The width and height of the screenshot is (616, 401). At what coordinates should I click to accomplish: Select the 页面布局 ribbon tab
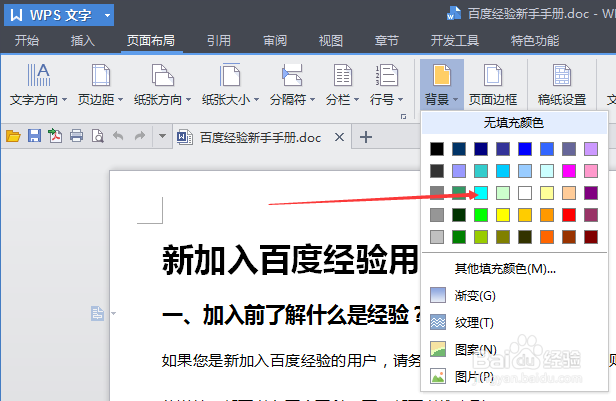(150, 40)
